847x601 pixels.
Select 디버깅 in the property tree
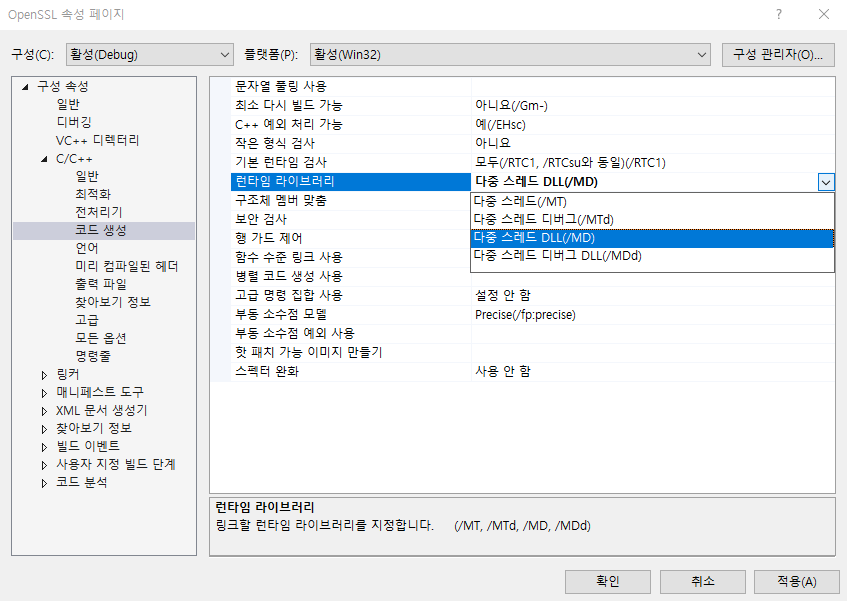coord(74,122)
